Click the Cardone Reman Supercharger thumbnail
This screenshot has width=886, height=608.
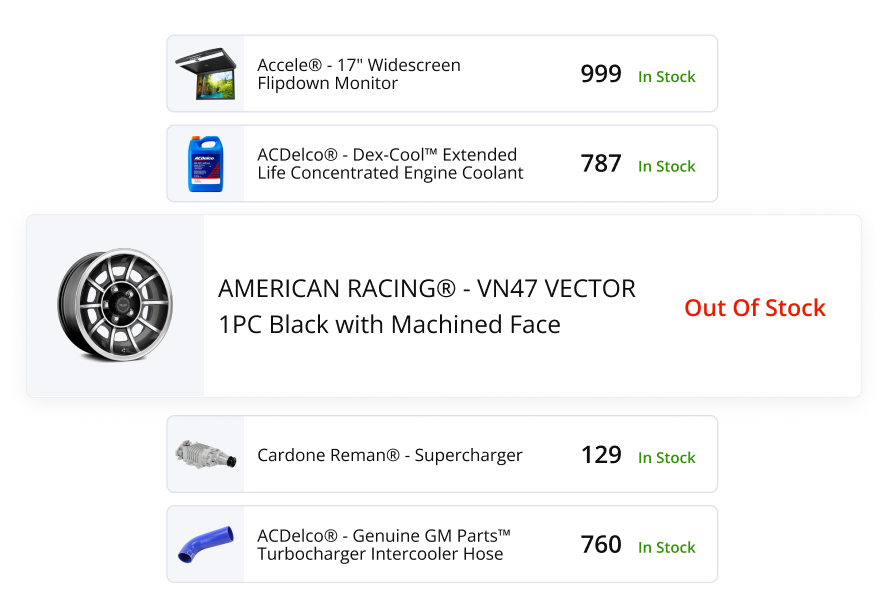205,453
